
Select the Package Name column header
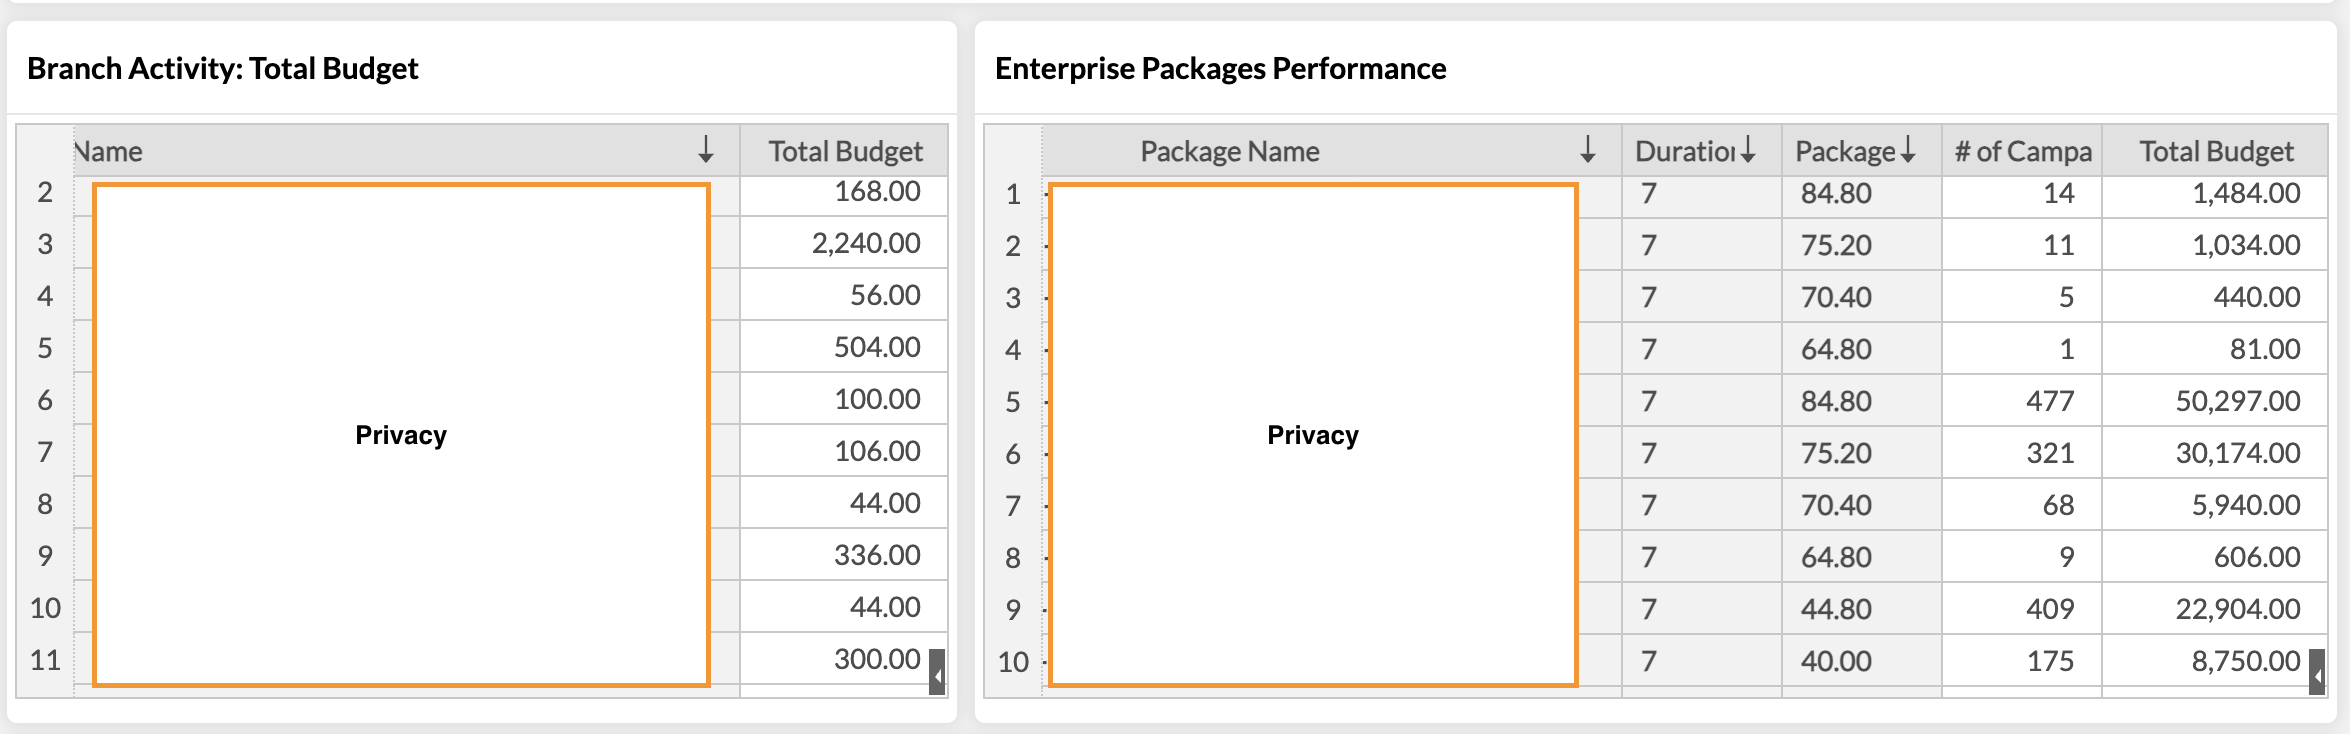[x=1230, y=151]
